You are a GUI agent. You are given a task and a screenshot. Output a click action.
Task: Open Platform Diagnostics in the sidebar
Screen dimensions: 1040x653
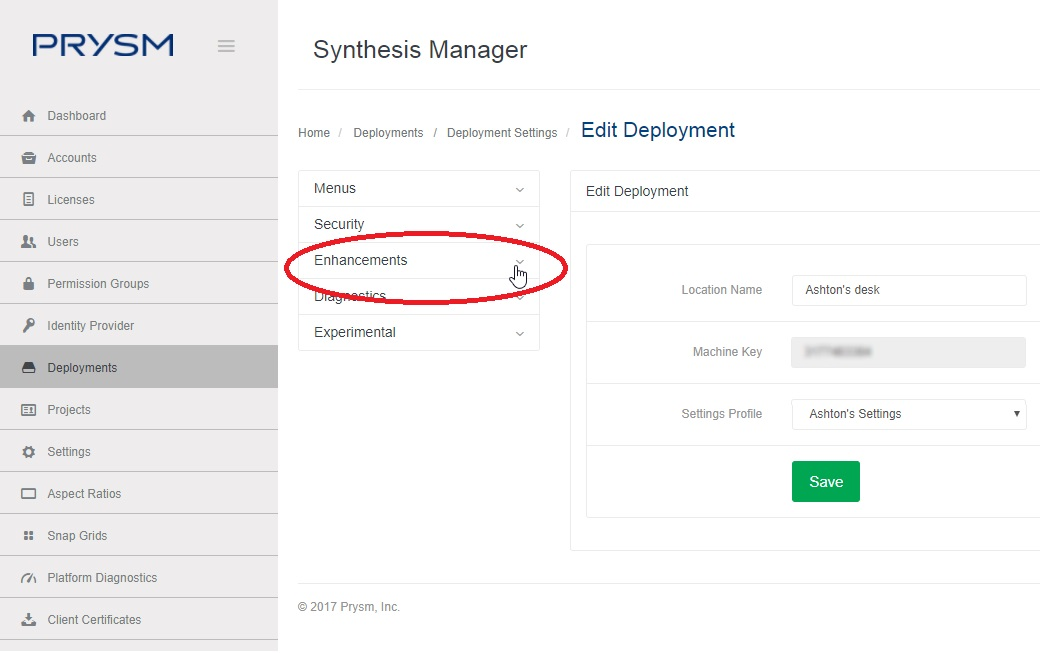[x=139, y=577]
